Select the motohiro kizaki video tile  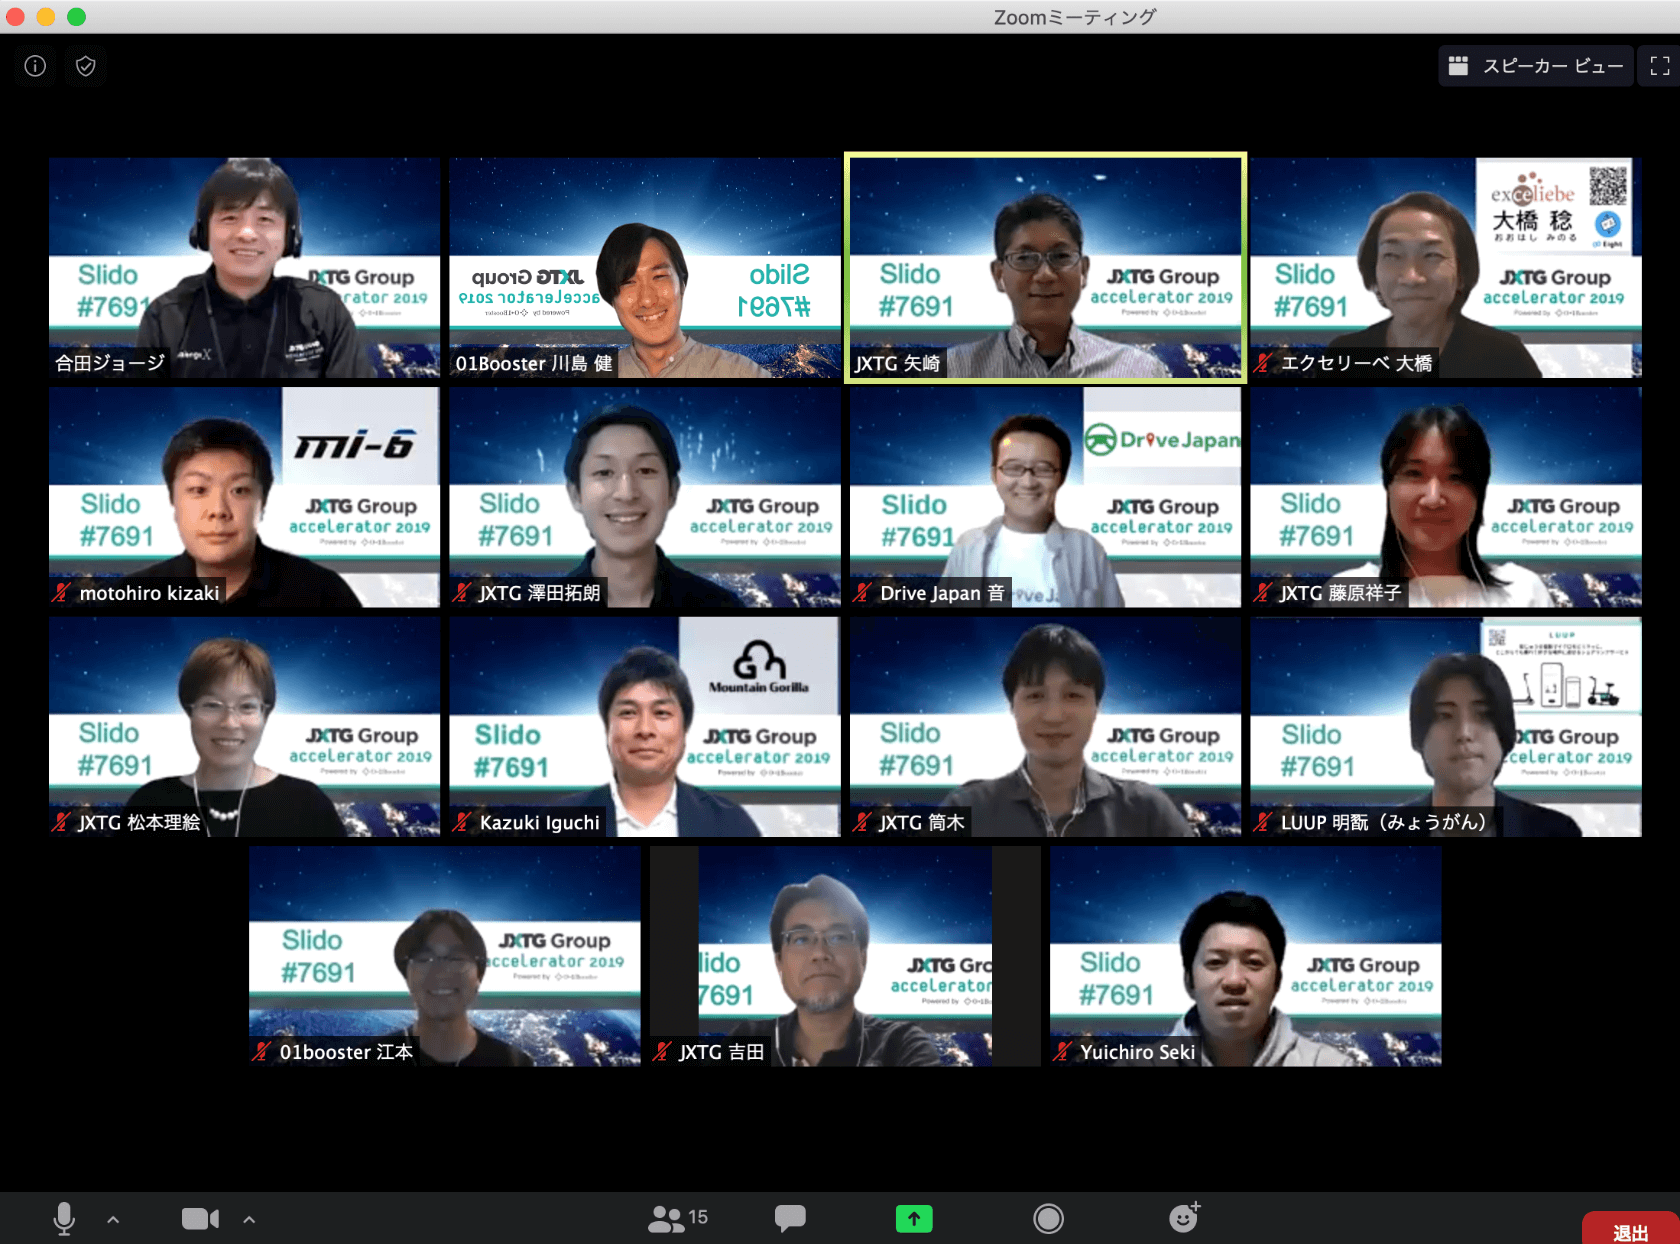[x=244, y=497]
